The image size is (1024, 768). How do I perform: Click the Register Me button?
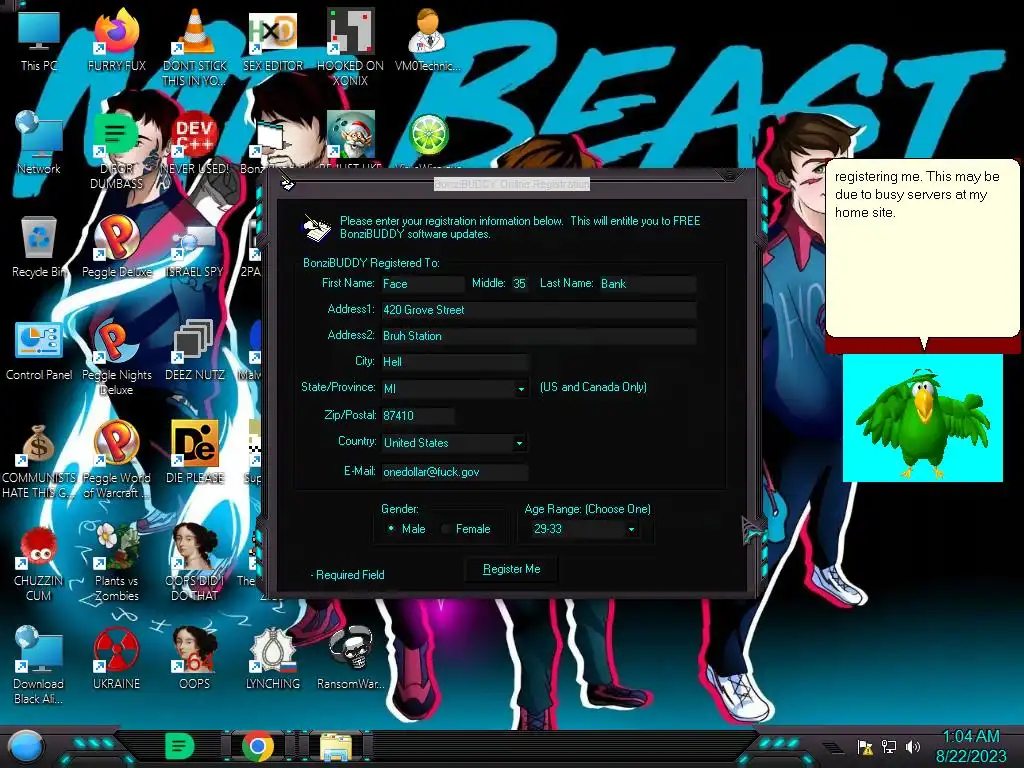(x=511, y=569)
